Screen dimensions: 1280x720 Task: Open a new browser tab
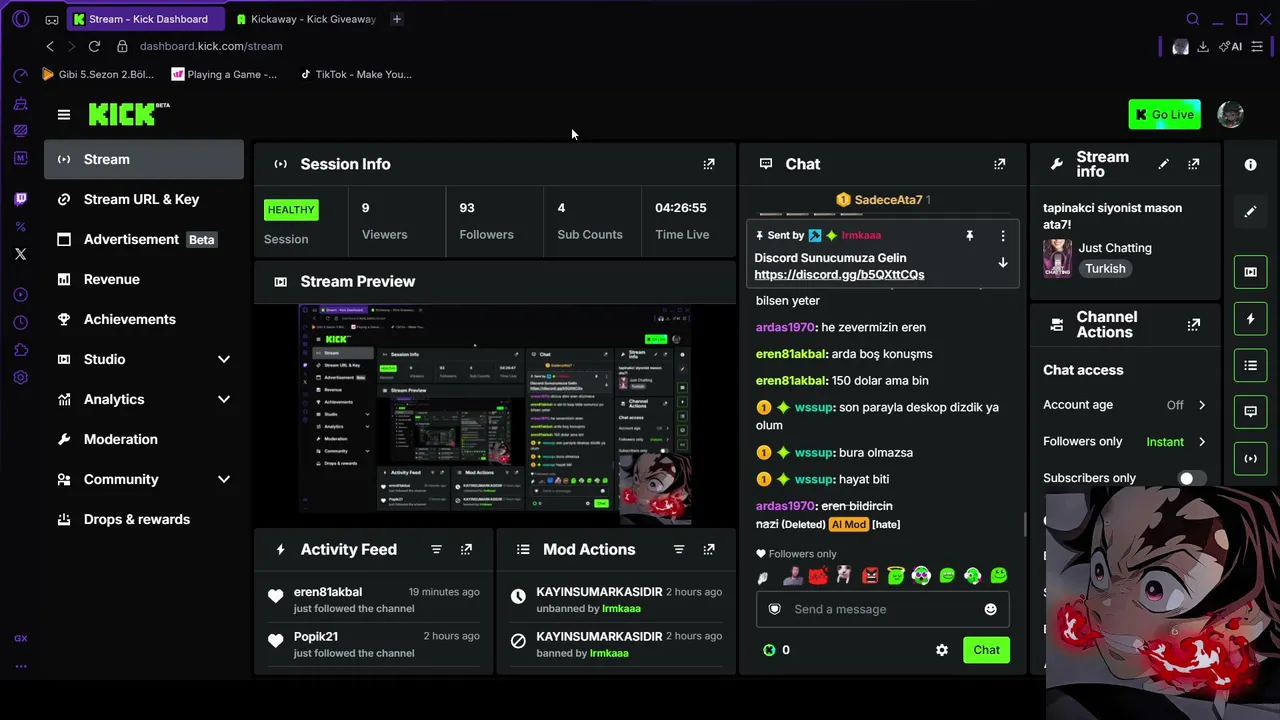(x=397, y=19)
